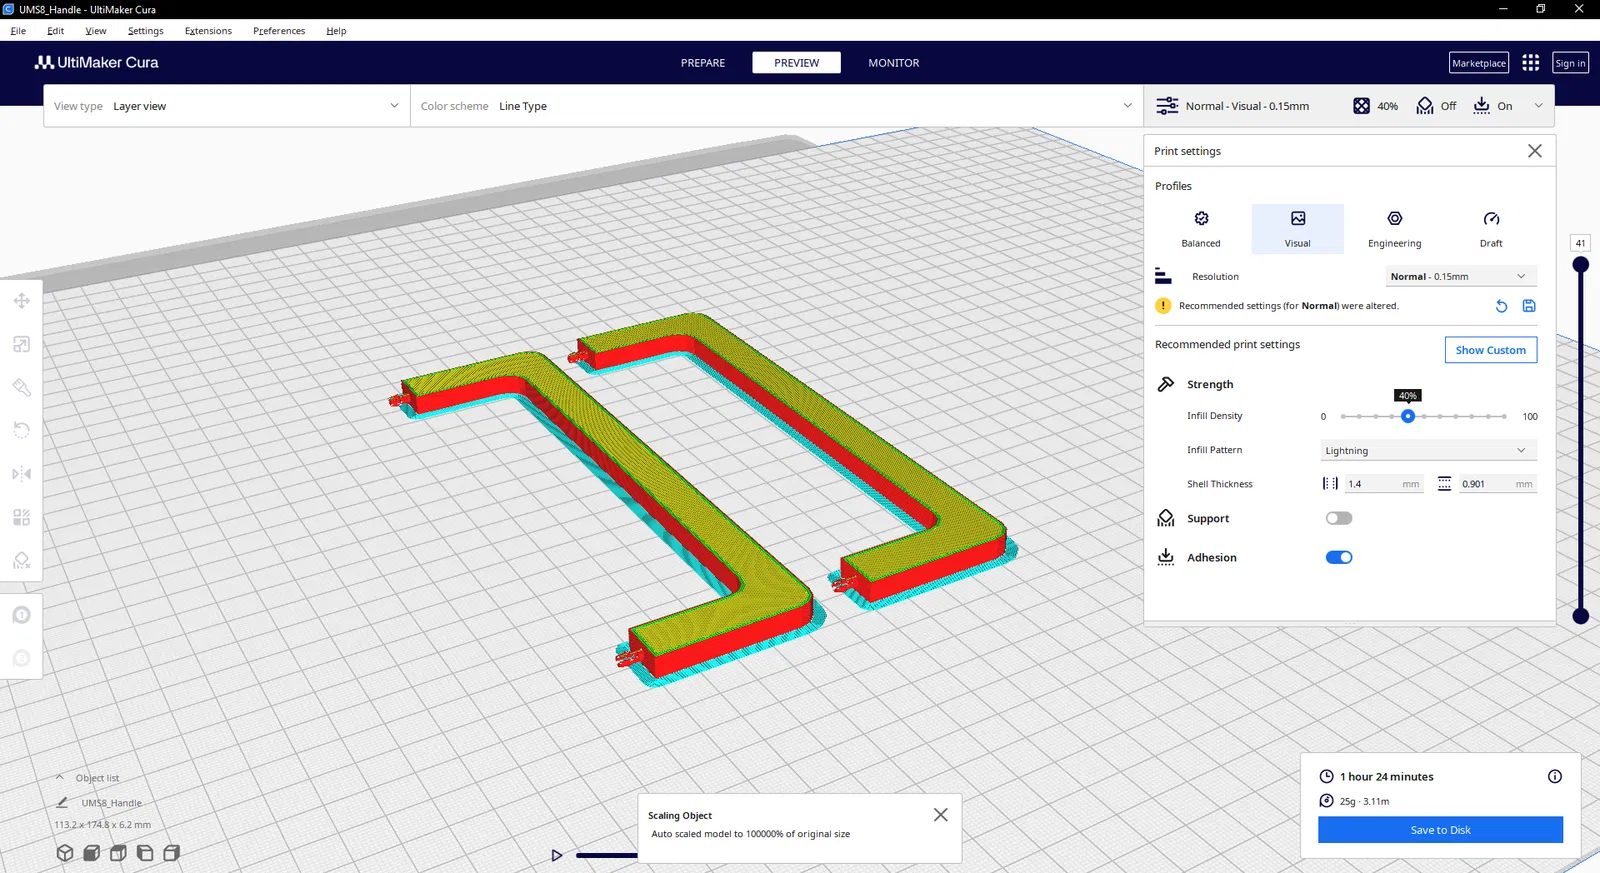This screenshot has height=873, width=1600.
Task: Open the Resolution dropdown showing Normal - 0.15mm
Action: coord(1461,277)
